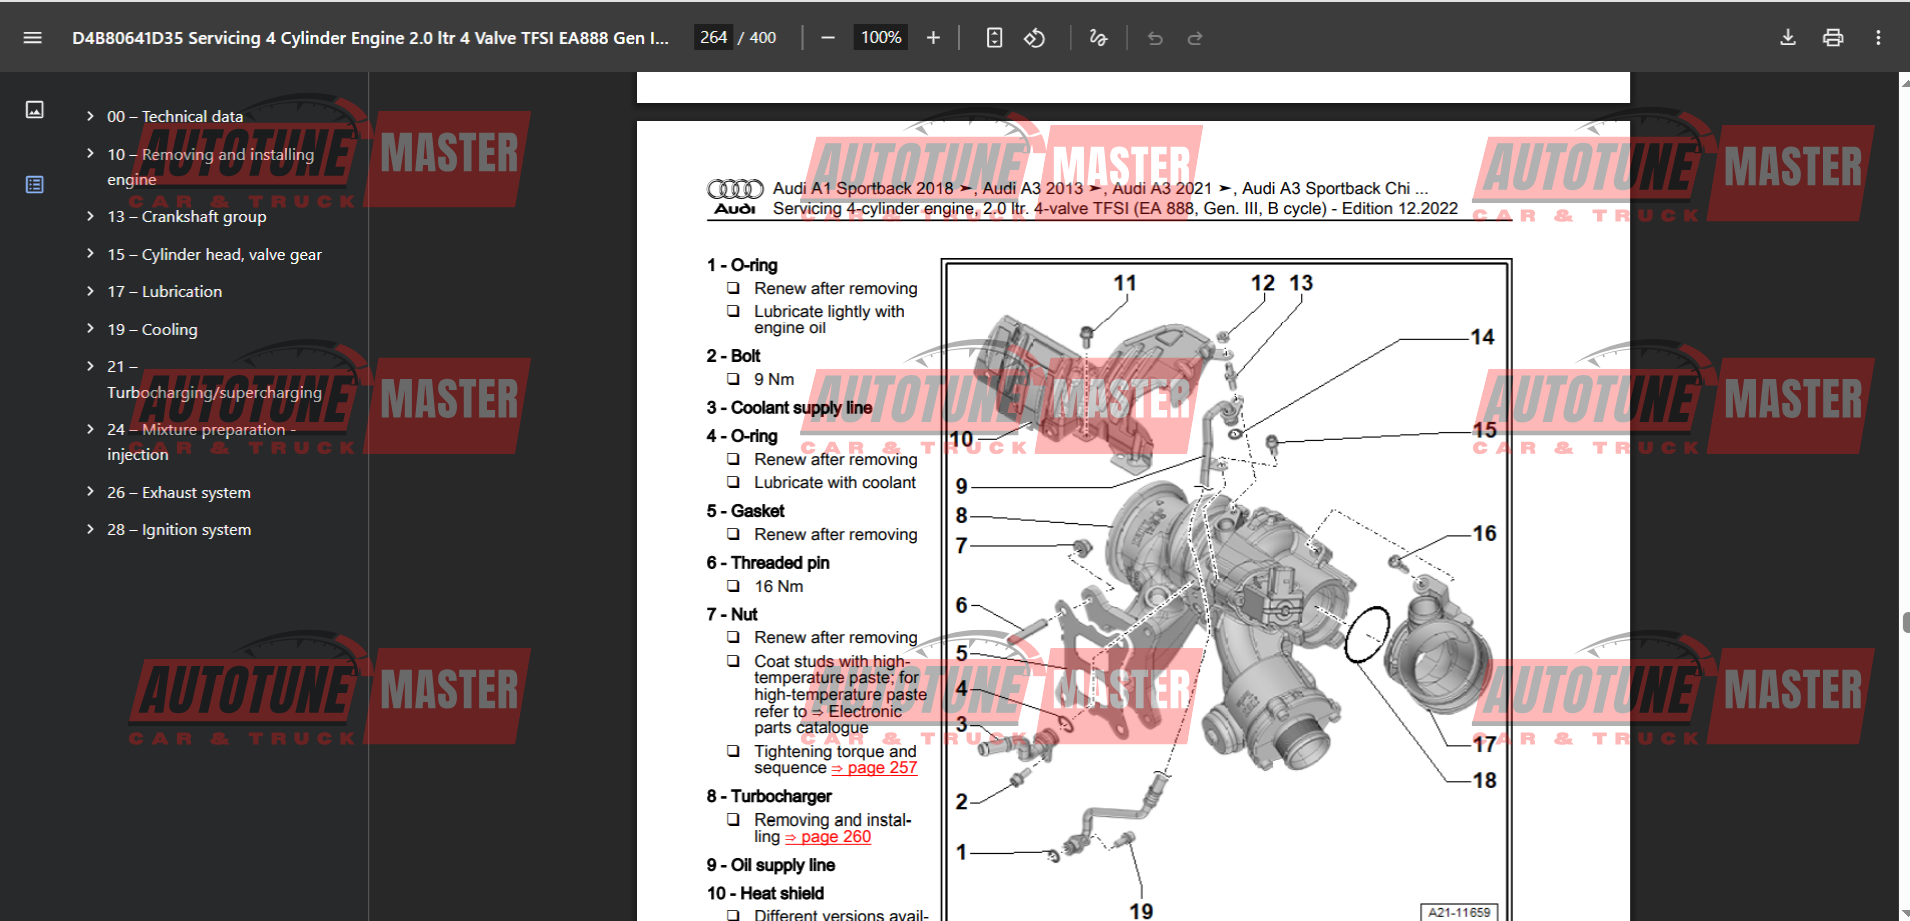Expand the 17 – Lubrication chapter
Image resolution: width=1910 pixels, height=921 pixels.
[90, 291]
